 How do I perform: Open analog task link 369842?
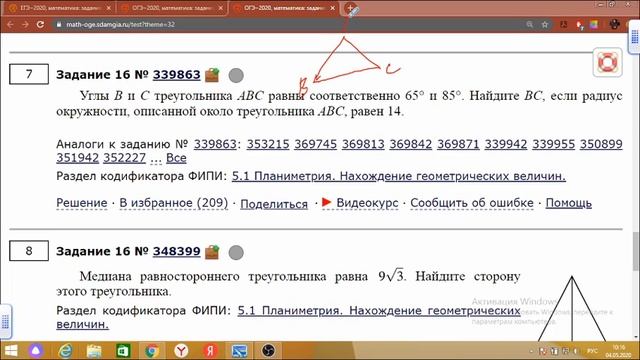click(411, 144)
